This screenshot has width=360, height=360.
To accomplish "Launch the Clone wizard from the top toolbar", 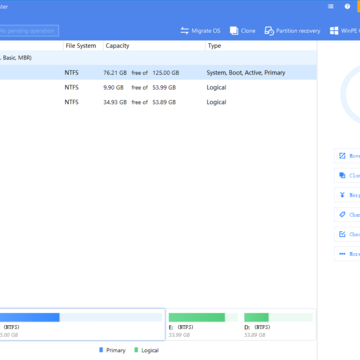I will point(243,31).
